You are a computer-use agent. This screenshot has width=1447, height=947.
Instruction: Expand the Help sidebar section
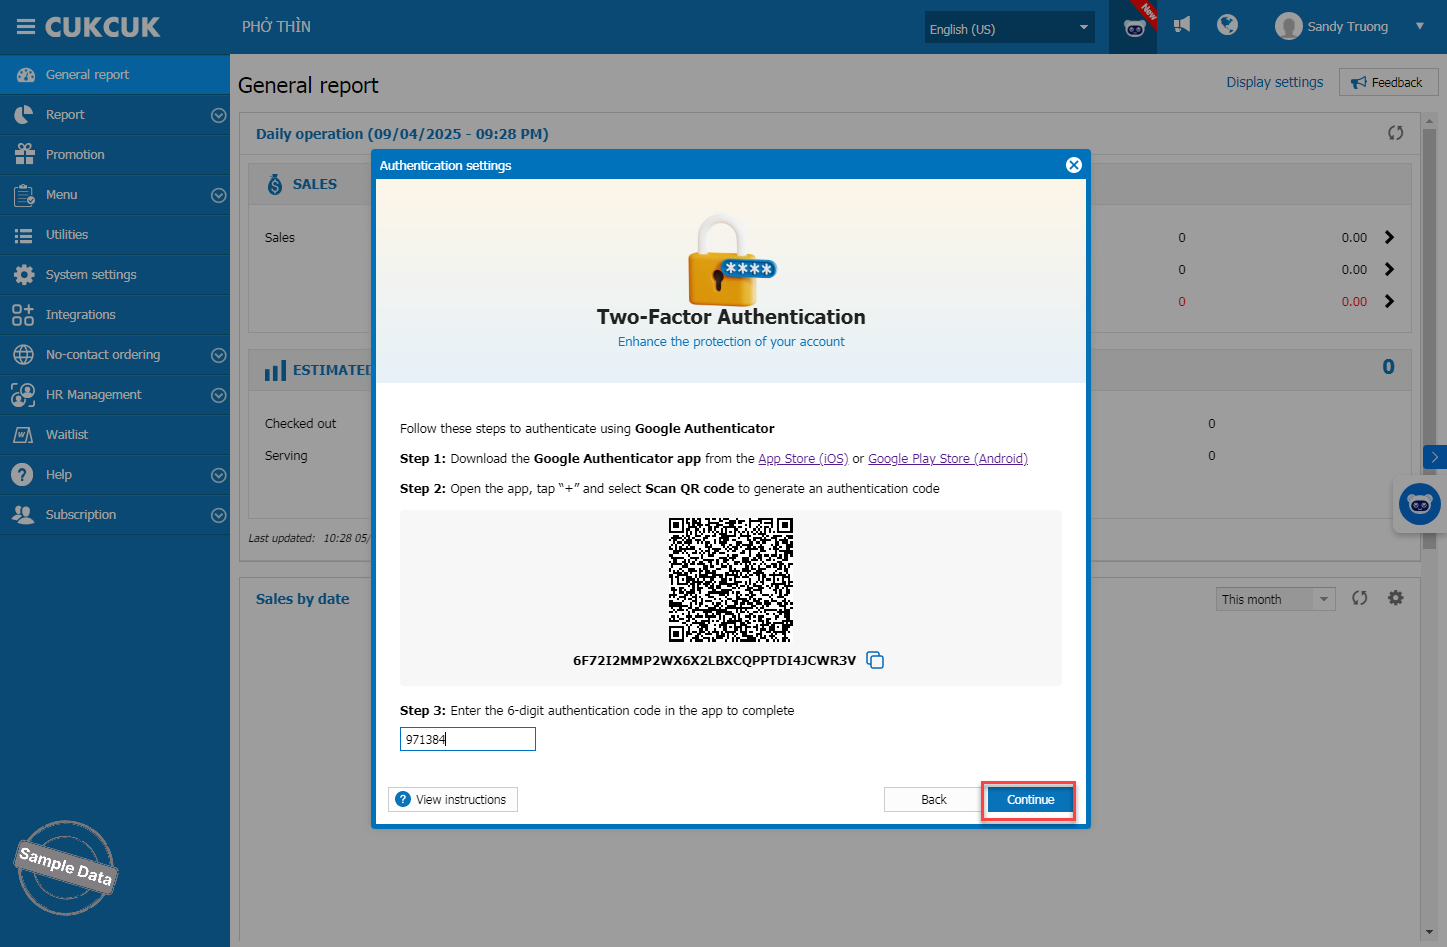218,475
